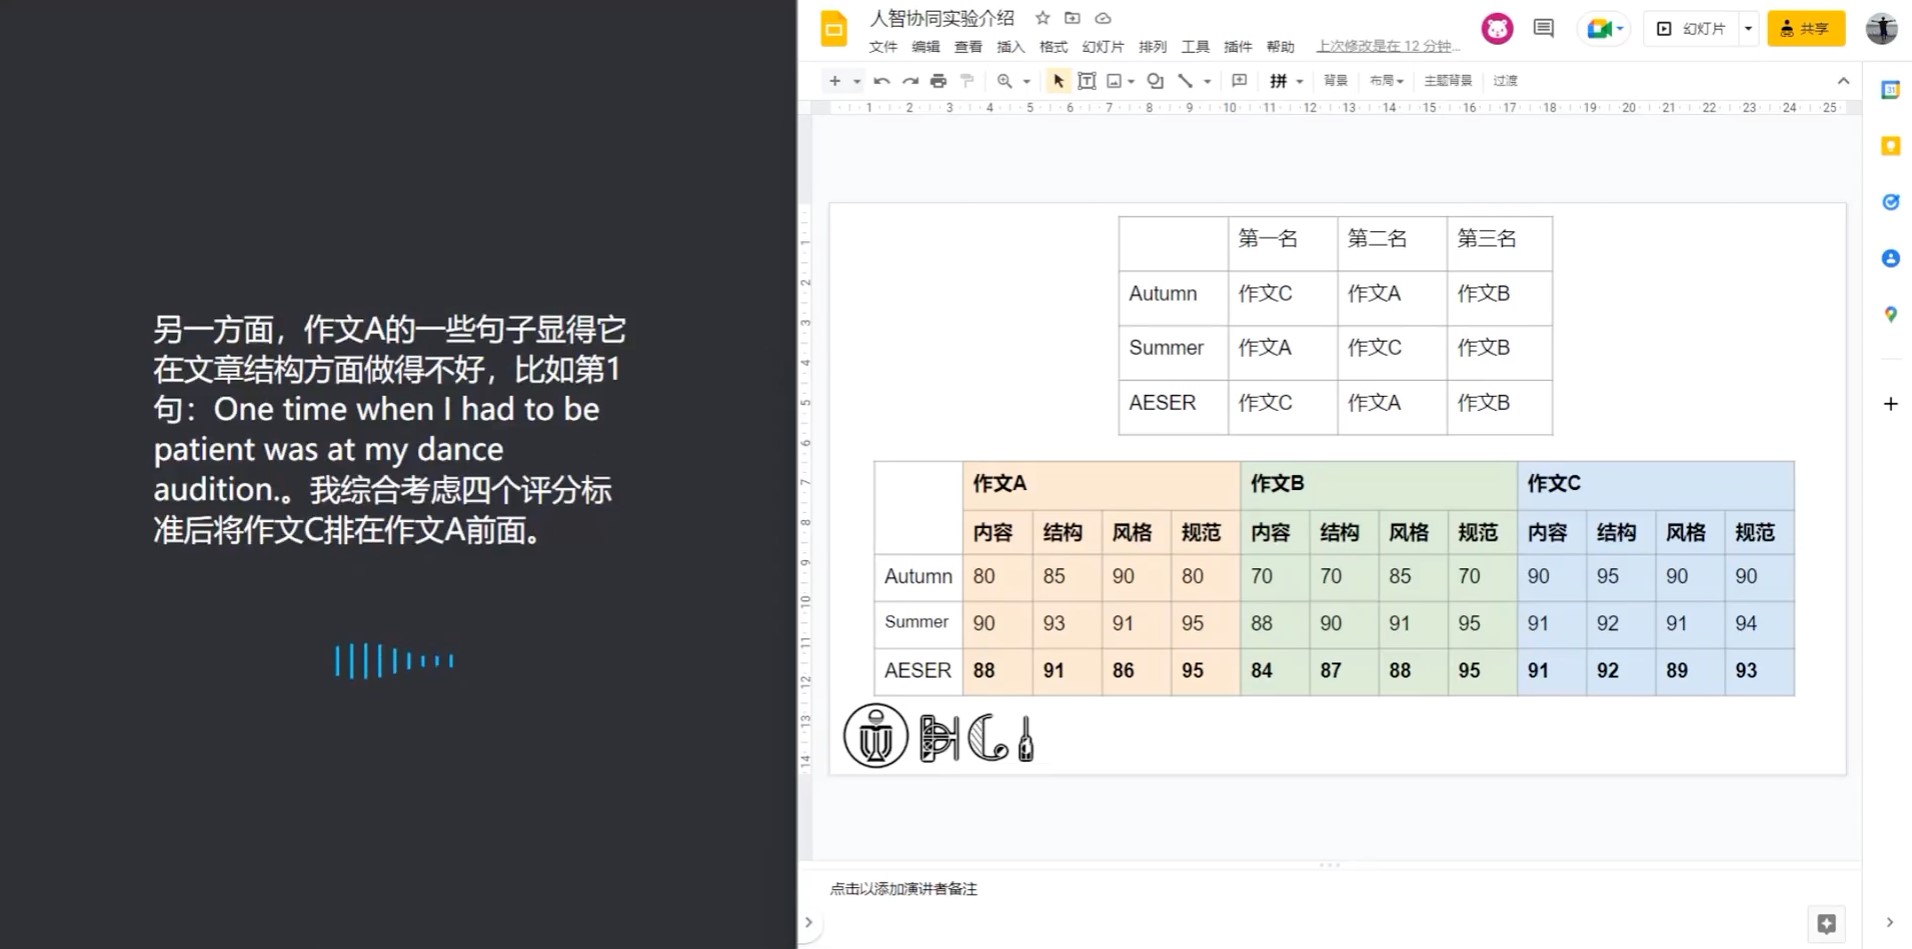Star the 人智协同实验介绍 presentation
The height and width of the screenshot is (949, 1912).
click(x=1042, y=18)
